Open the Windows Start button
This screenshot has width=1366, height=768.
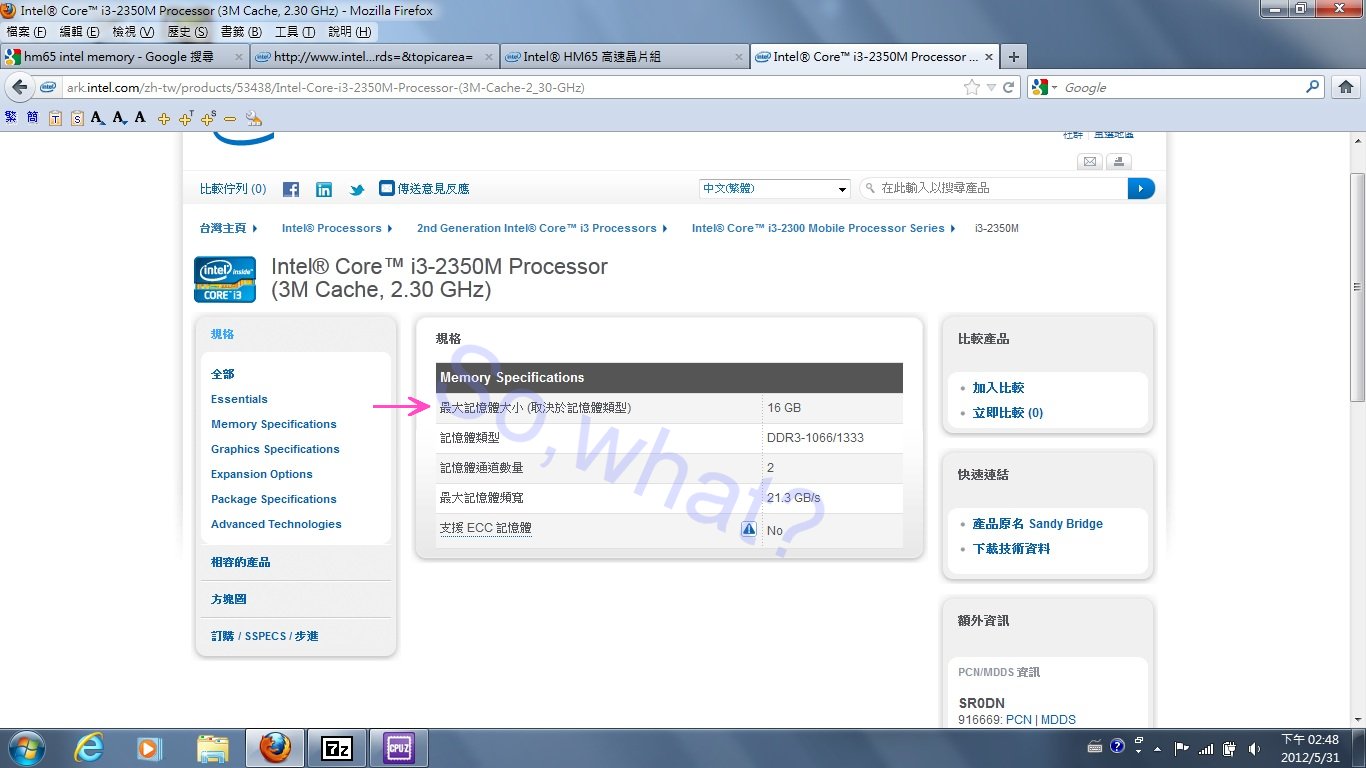coord(25,748)
